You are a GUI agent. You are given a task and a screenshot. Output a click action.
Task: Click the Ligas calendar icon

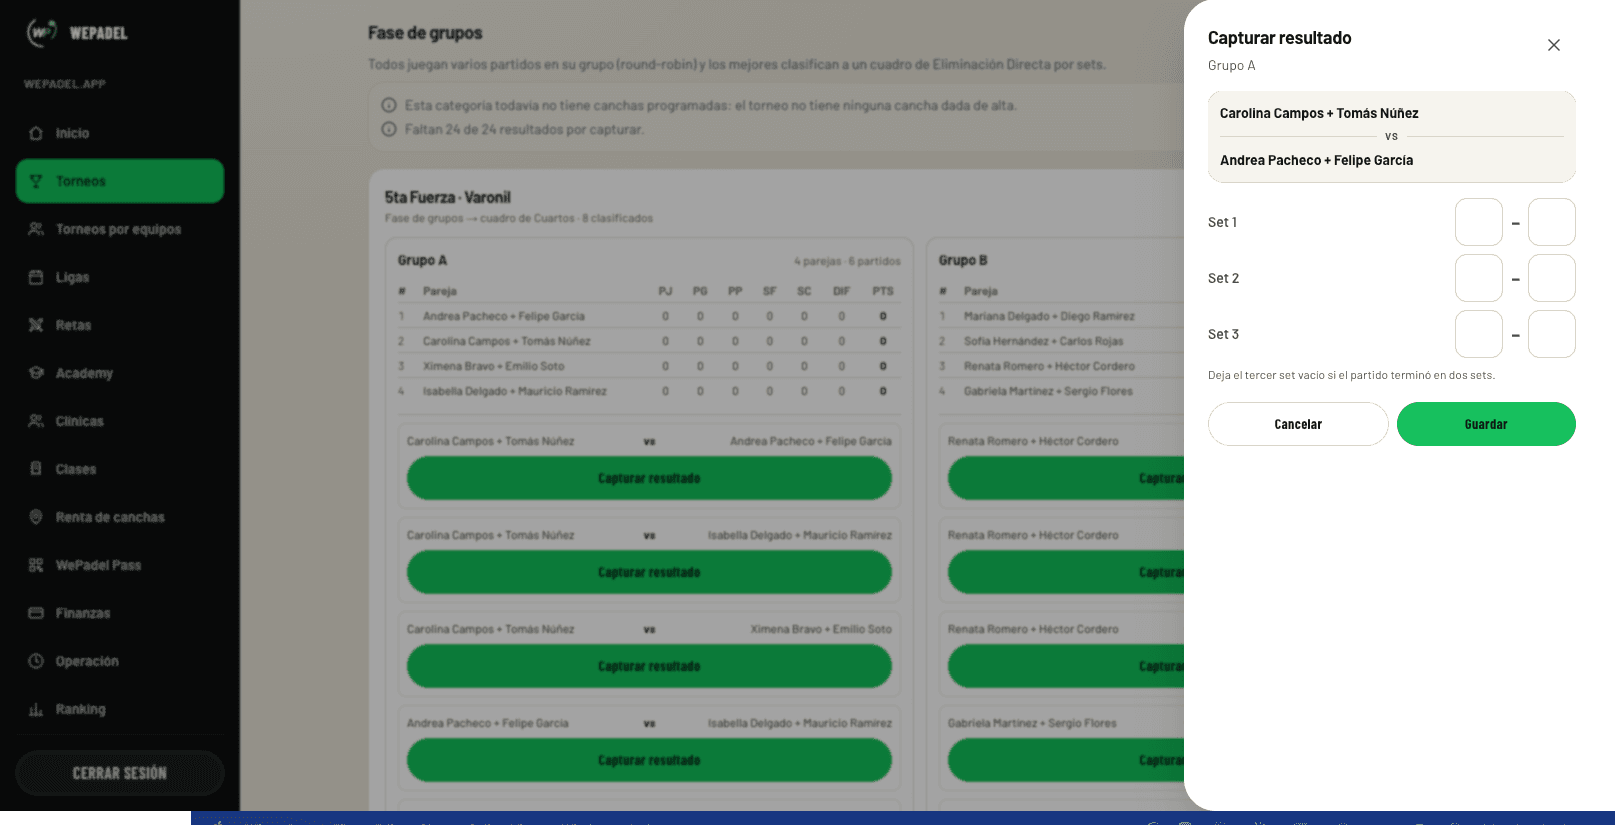click(36, 277)
